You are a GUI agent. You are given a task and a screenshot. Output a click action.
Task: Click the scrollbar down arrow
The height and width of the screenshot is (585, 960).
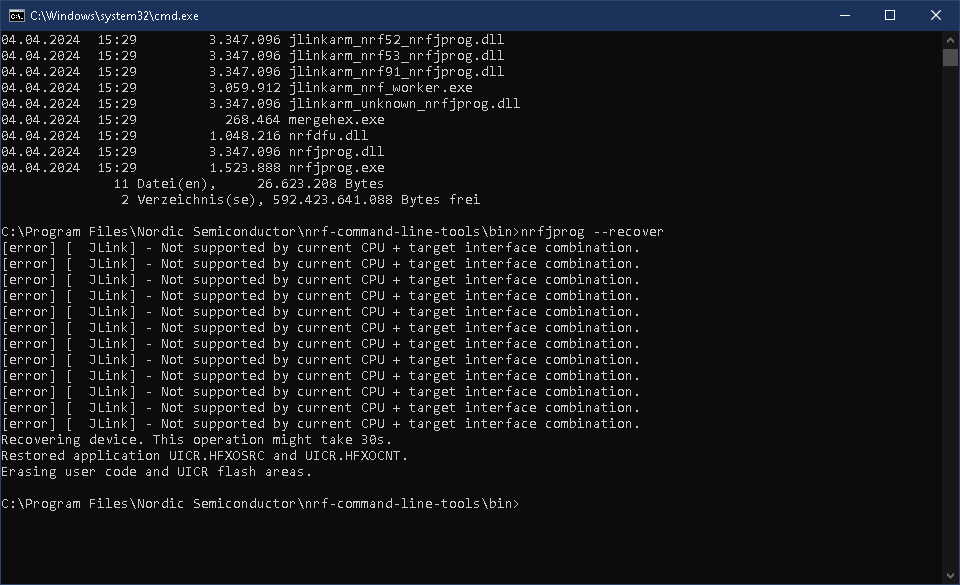tap(950, 576)
